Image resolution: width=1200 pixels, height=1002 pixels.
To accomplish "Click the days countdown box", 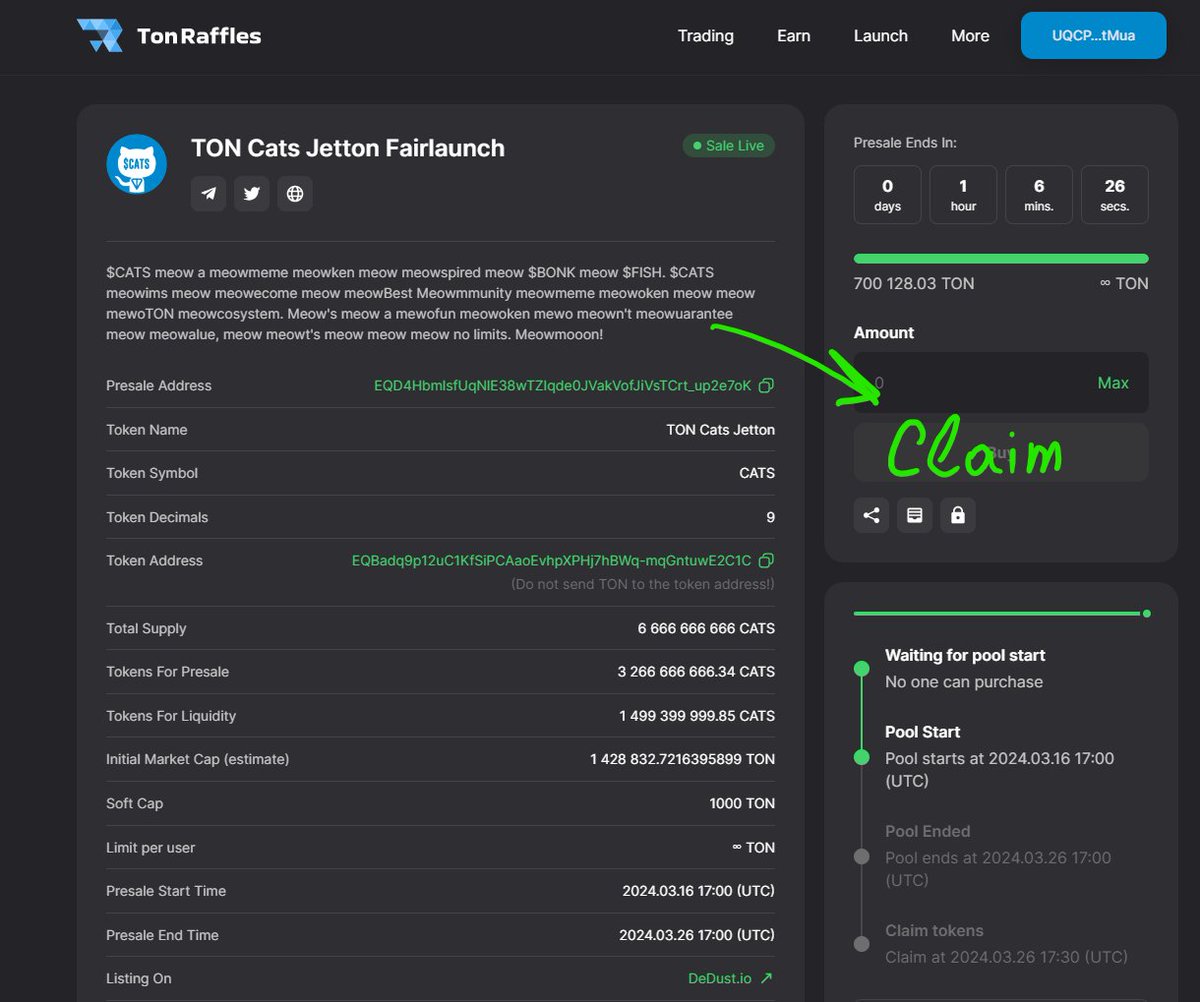I will point(887,194).
